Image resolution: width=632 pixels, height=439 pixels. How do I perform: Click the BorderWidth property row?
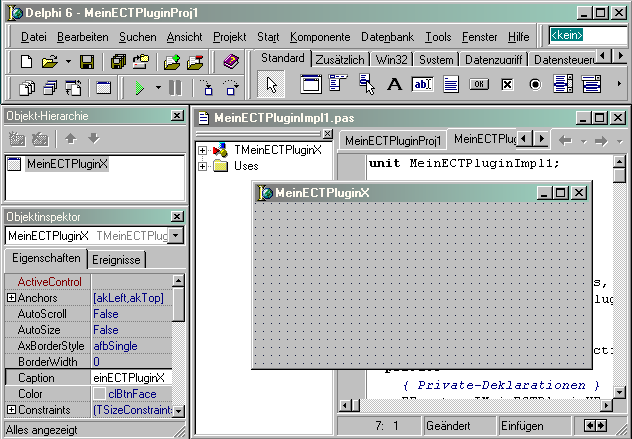point(88,362)
